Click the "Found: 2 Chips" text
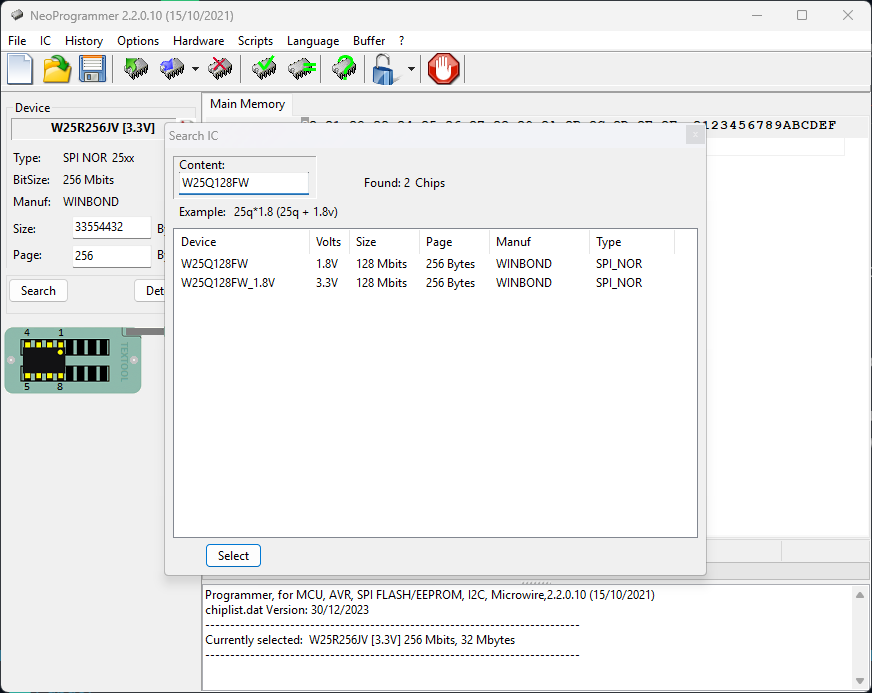 [404, 183]
